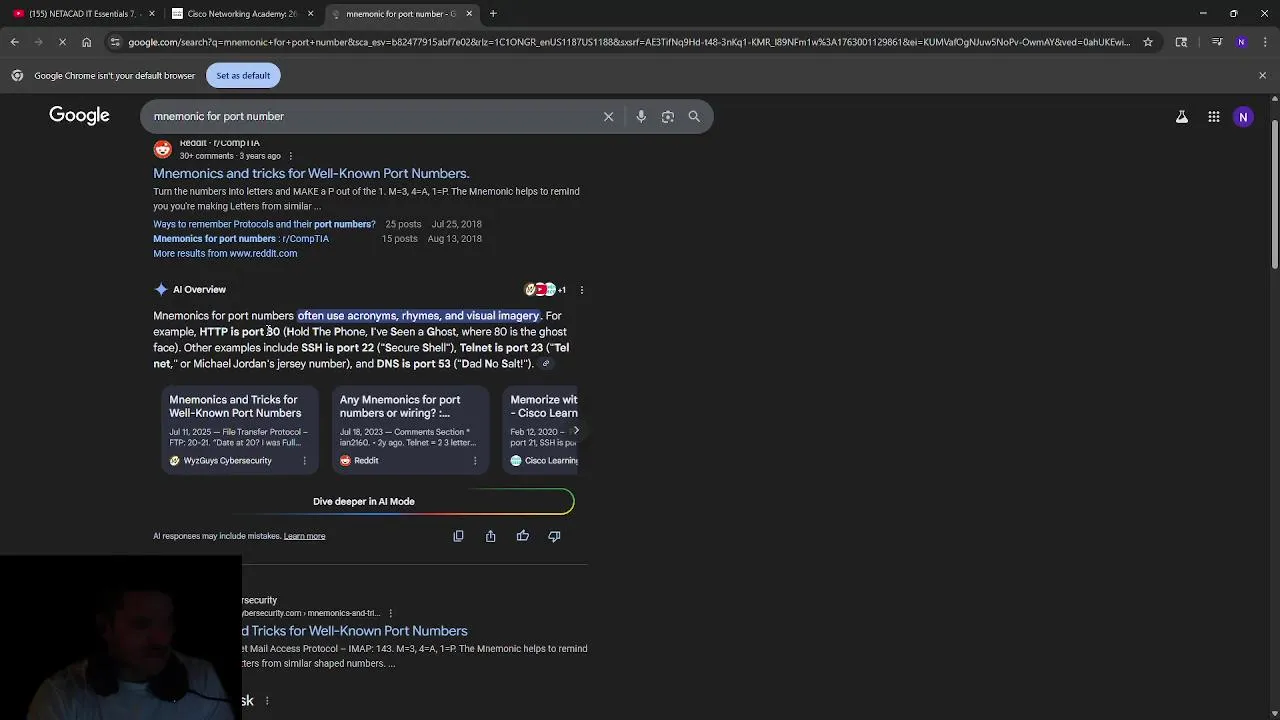The height and width of the screenshot is (720, 1280).
Task: Go back to the previous page
Action: 15,42
